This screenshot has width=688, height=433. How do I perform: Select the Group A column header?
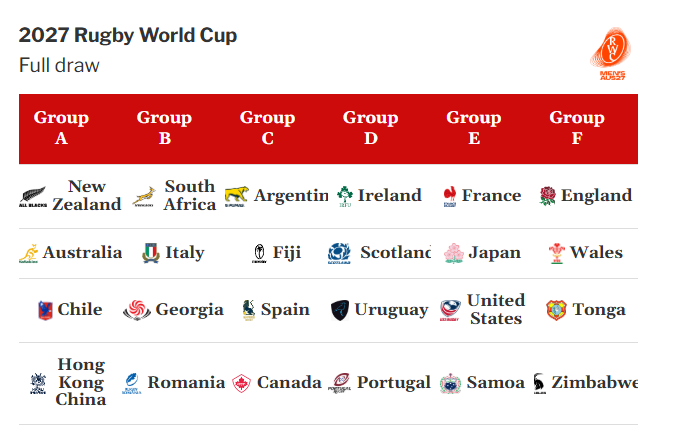[61, 128]
